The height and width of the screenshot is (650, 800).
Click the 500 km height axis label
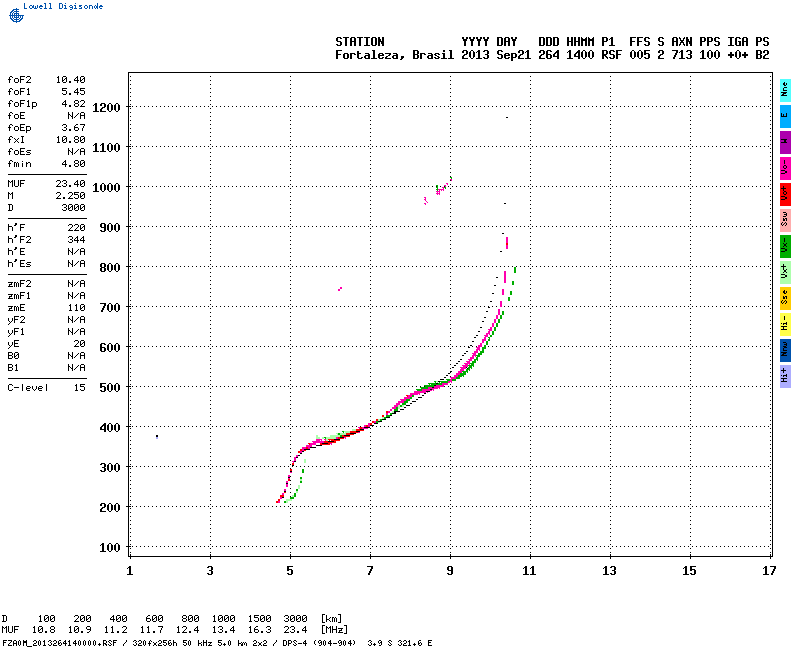tap(110, 388)
